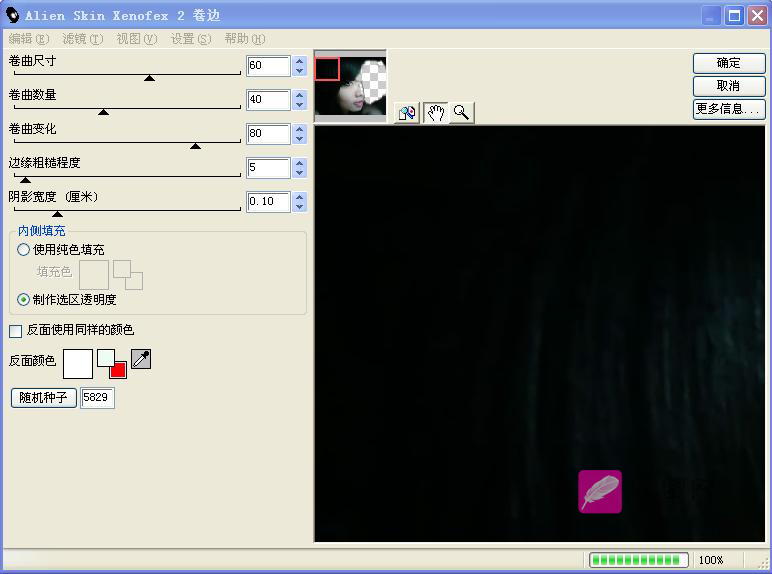Screen dimensions: 772x574
Task: Decrease 卷曲变化 value with down arrow
Action: coord(299,138)
